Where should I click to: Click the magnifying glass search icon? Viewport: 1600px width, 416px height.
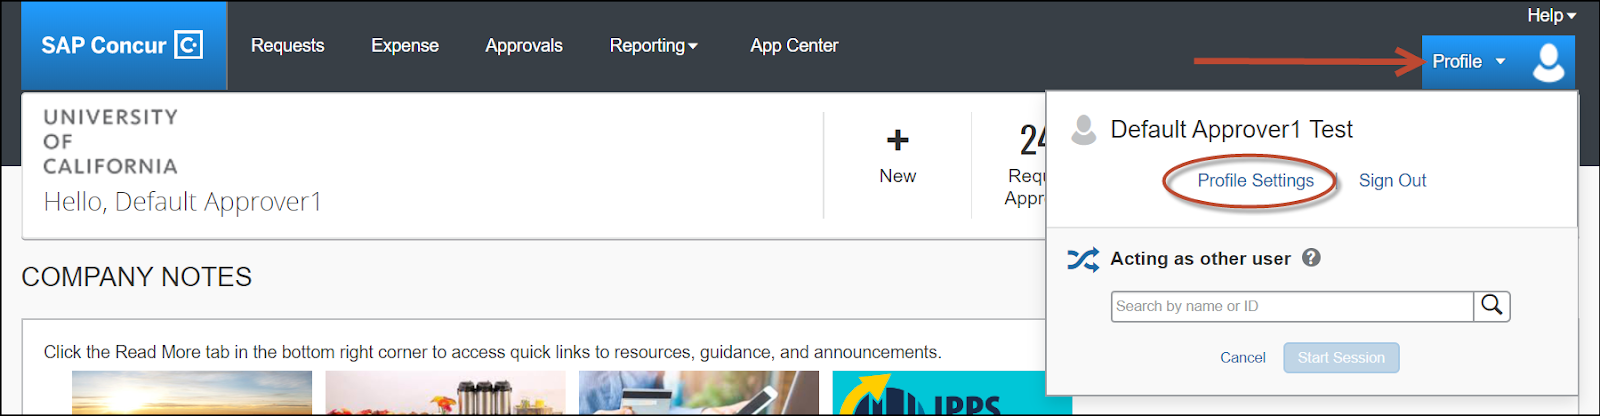[1491, 306]
